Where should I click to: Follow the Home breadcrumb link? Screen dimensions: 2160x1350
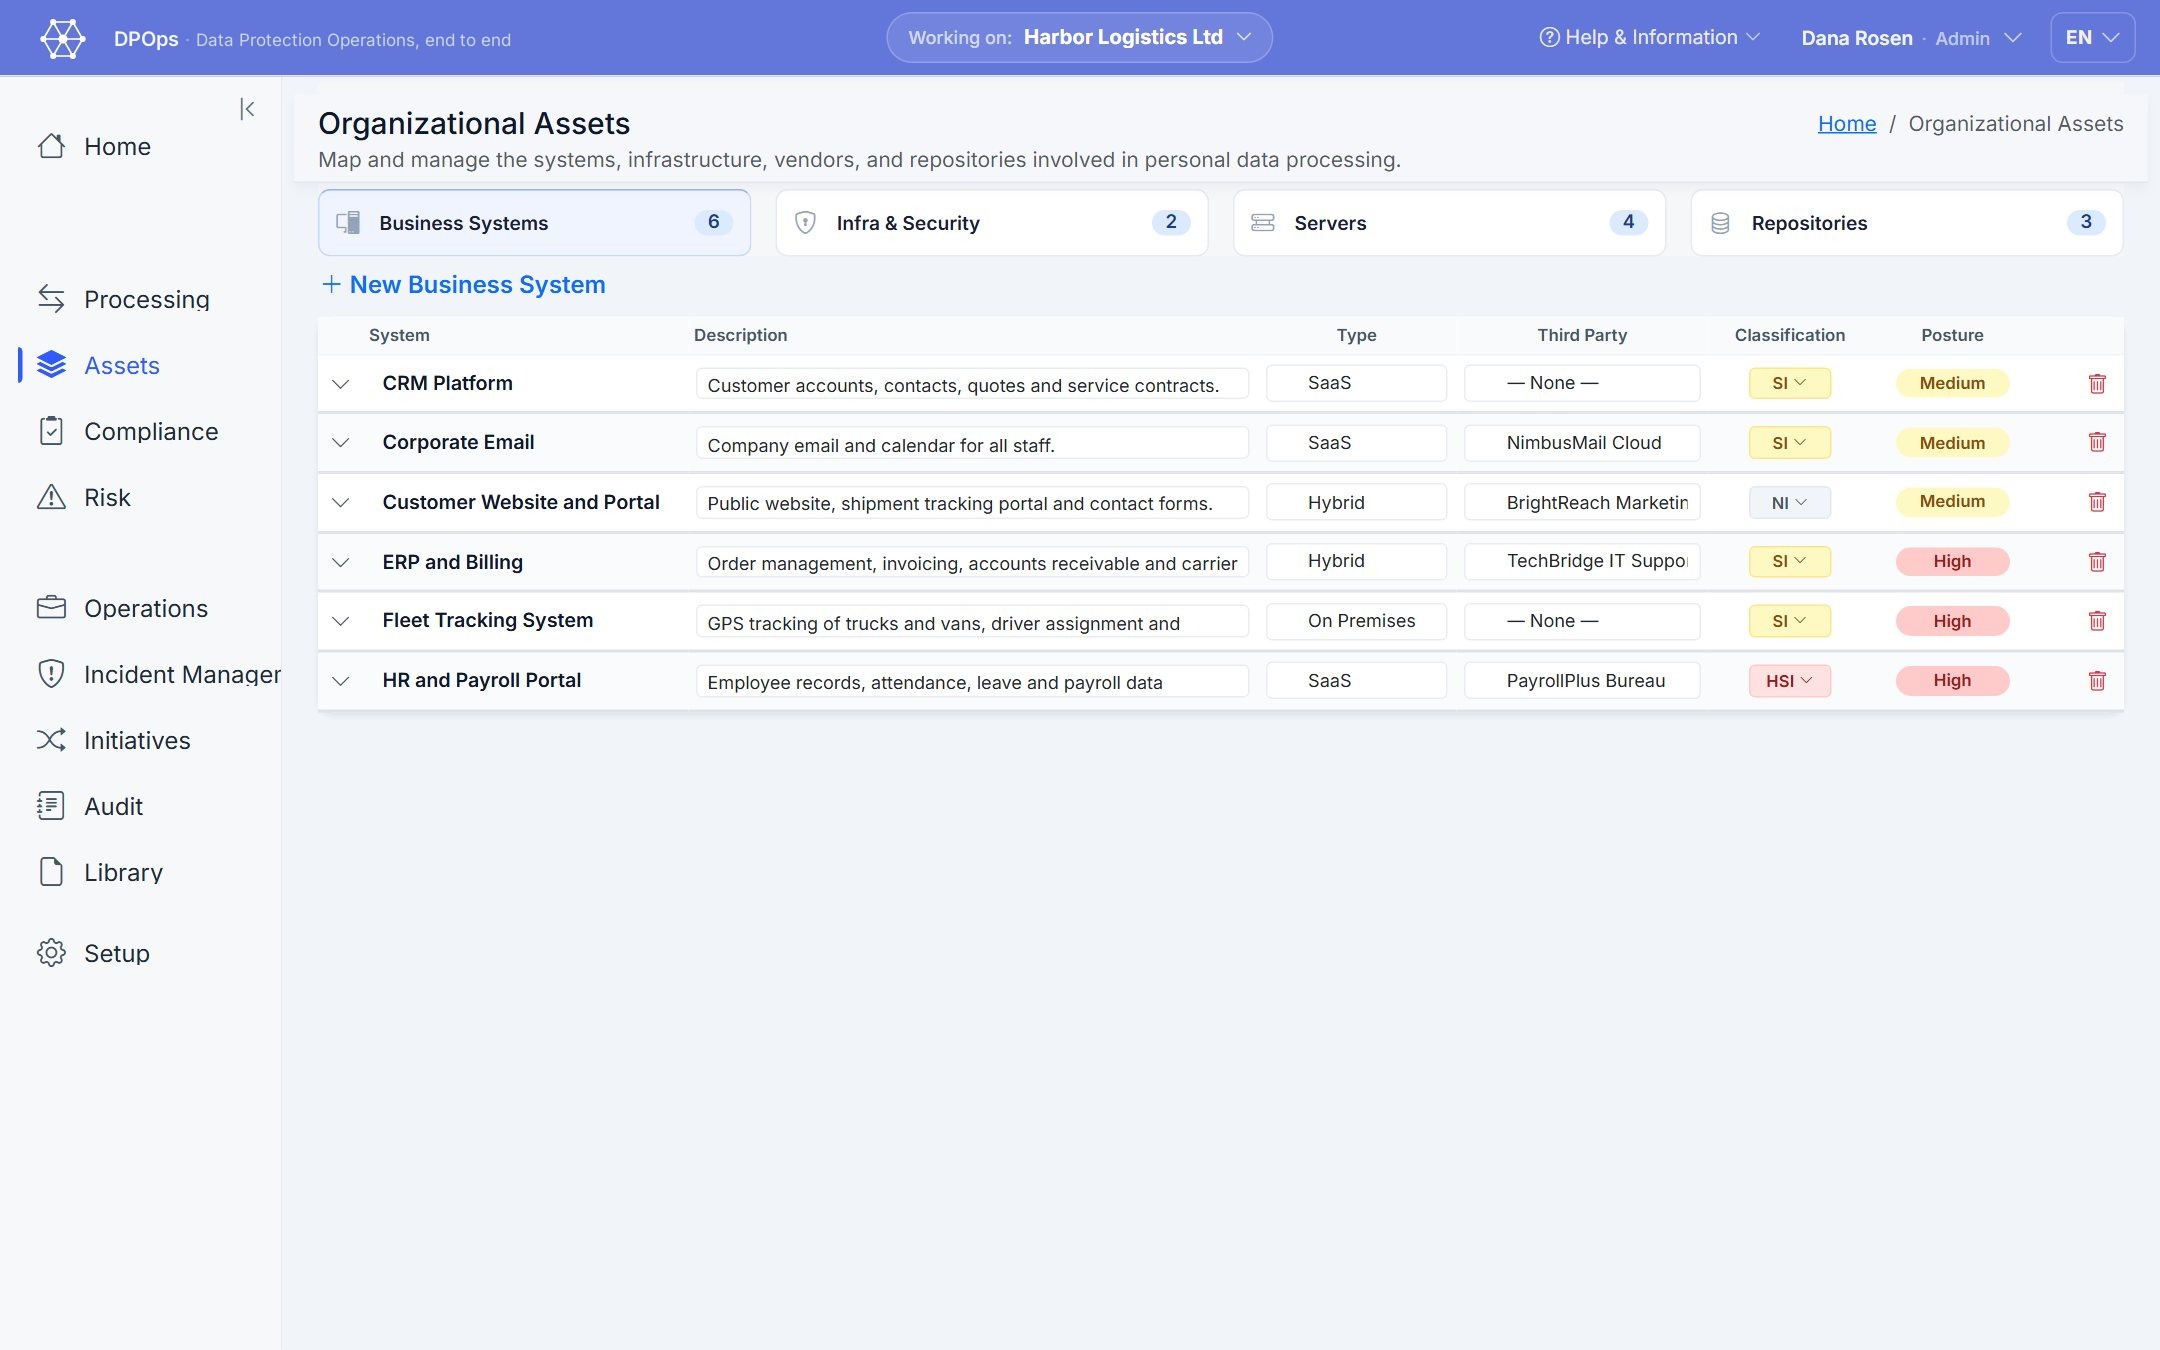pos(1846,124)
